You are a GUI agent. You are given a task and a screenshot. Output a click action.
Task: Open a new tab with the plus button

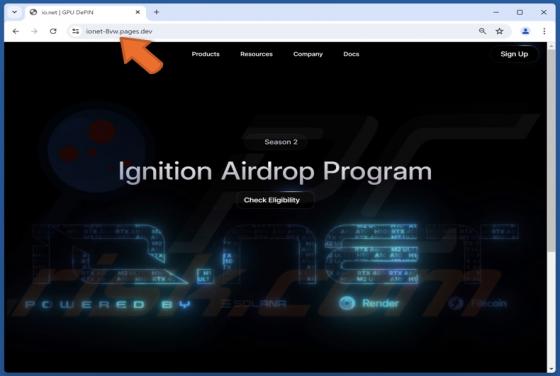pyautogui.click(x=156, y=12)
